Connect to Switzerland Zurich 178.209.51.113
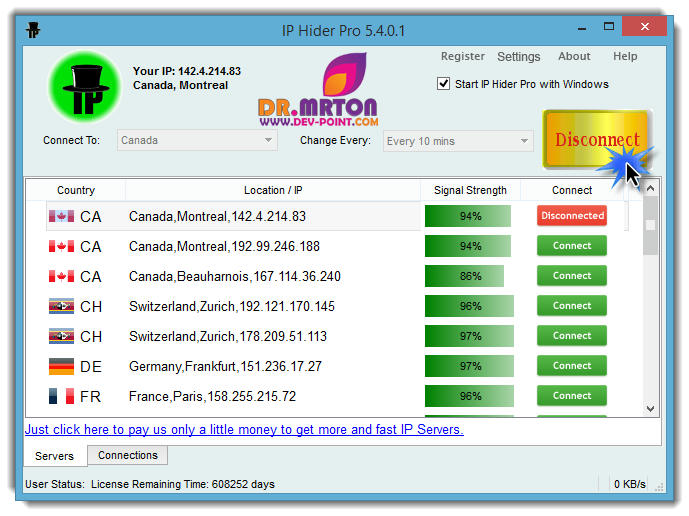This screenshot has width=689, height=516. 572,336
